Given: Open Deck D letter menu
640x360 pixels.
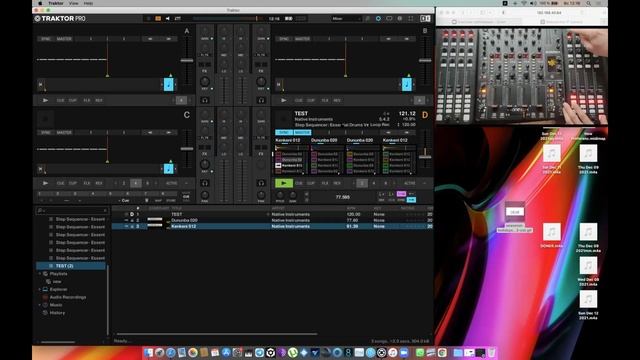Looking at the screenshot, I should pyautogui.click(x=425, y=115).
